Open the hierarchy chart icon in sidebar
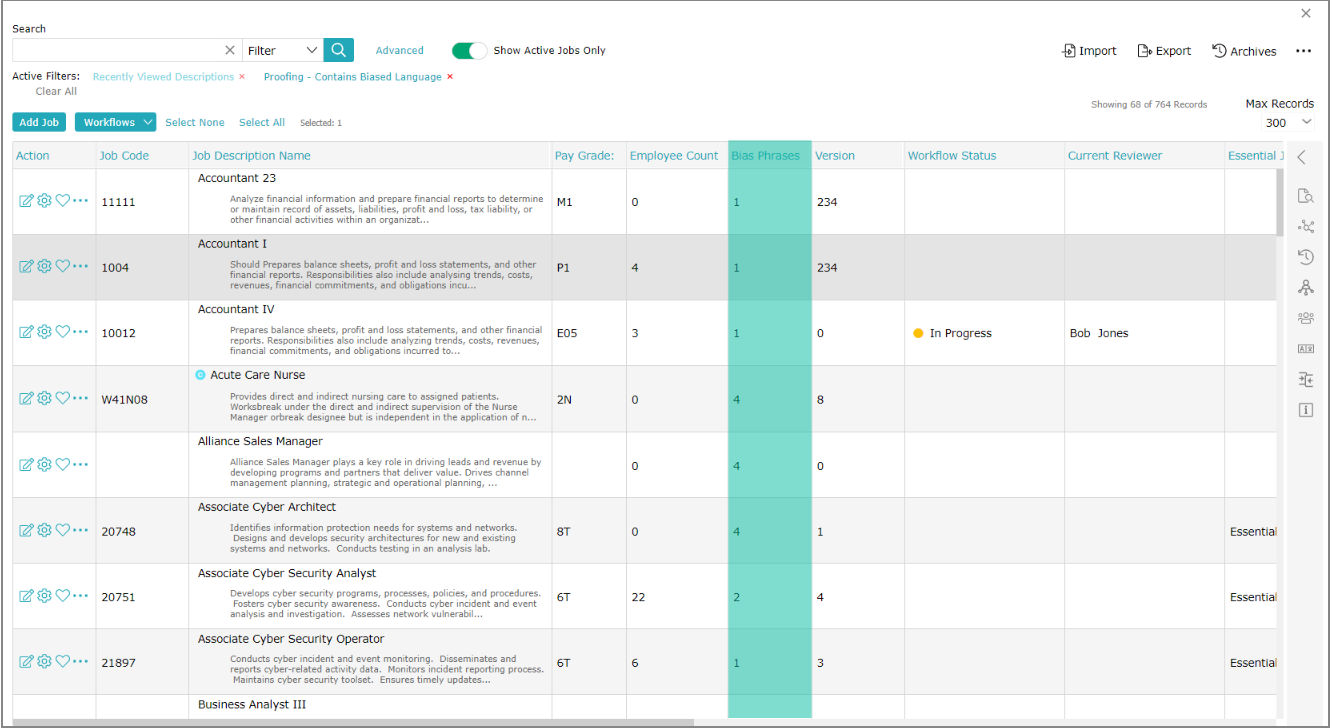The width and height of the screenshot is (1330, 728). coord(1305,288)
